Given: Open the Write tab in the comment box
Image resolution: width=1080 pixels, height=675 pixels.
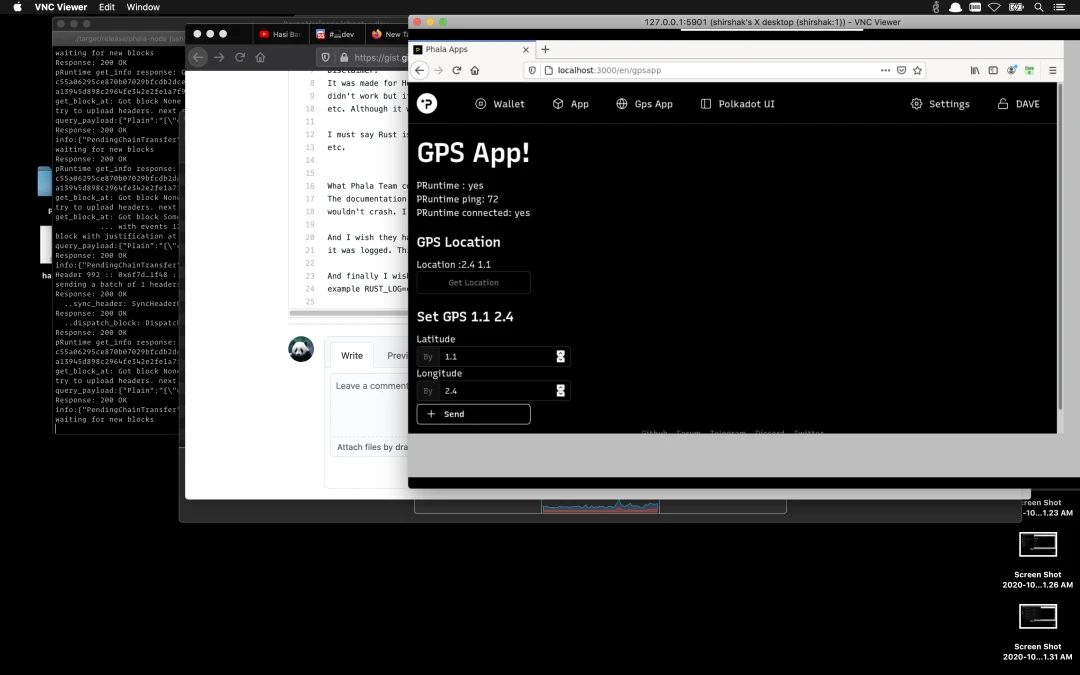Looking at the screenshot, I should click(352, 356).
